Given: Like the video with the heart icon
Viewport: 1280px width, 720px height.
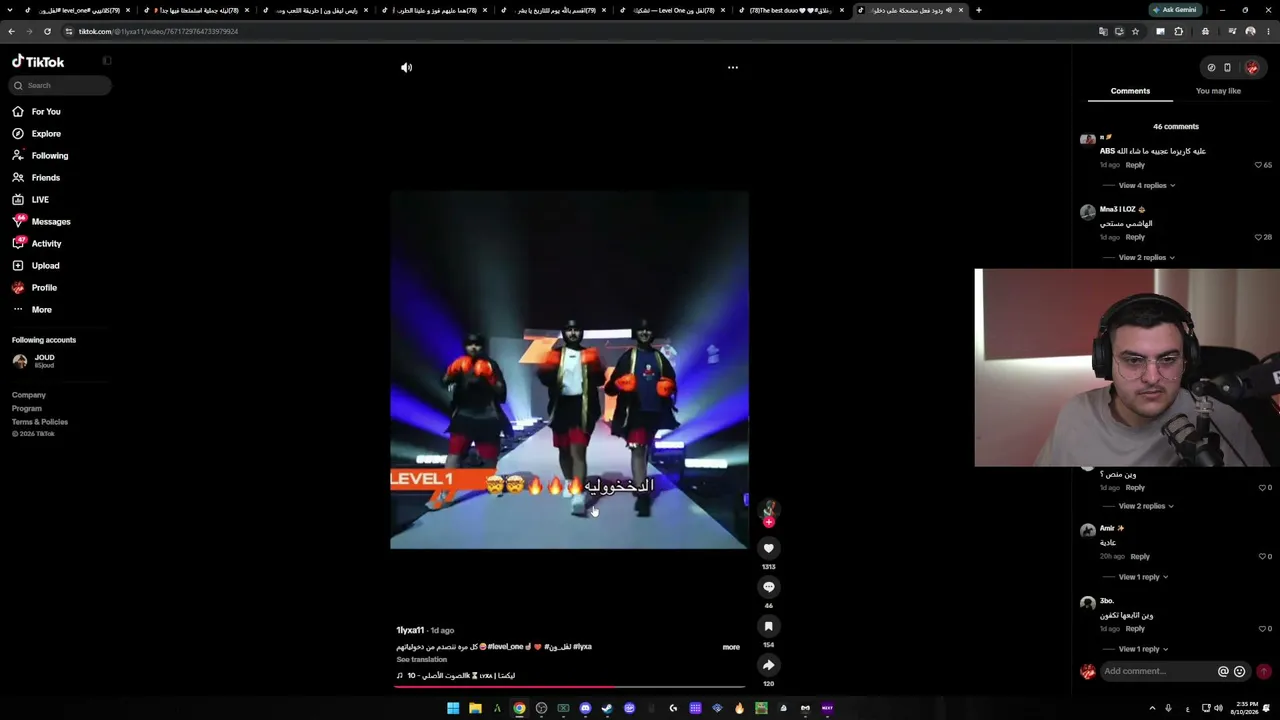Looking at the screenshot, I should point(768,548).
